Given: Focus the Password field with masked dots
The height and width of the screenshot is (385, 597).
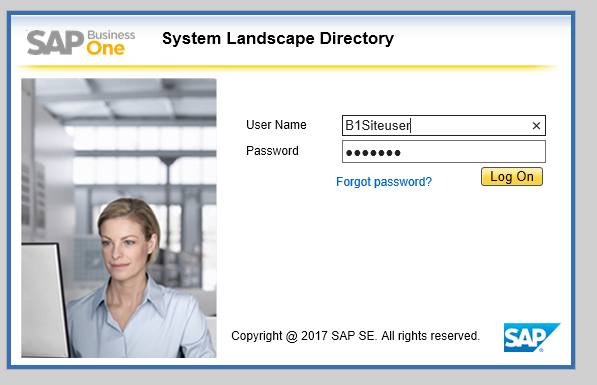Looking at the screenshot, I should [x=444, y=152].
